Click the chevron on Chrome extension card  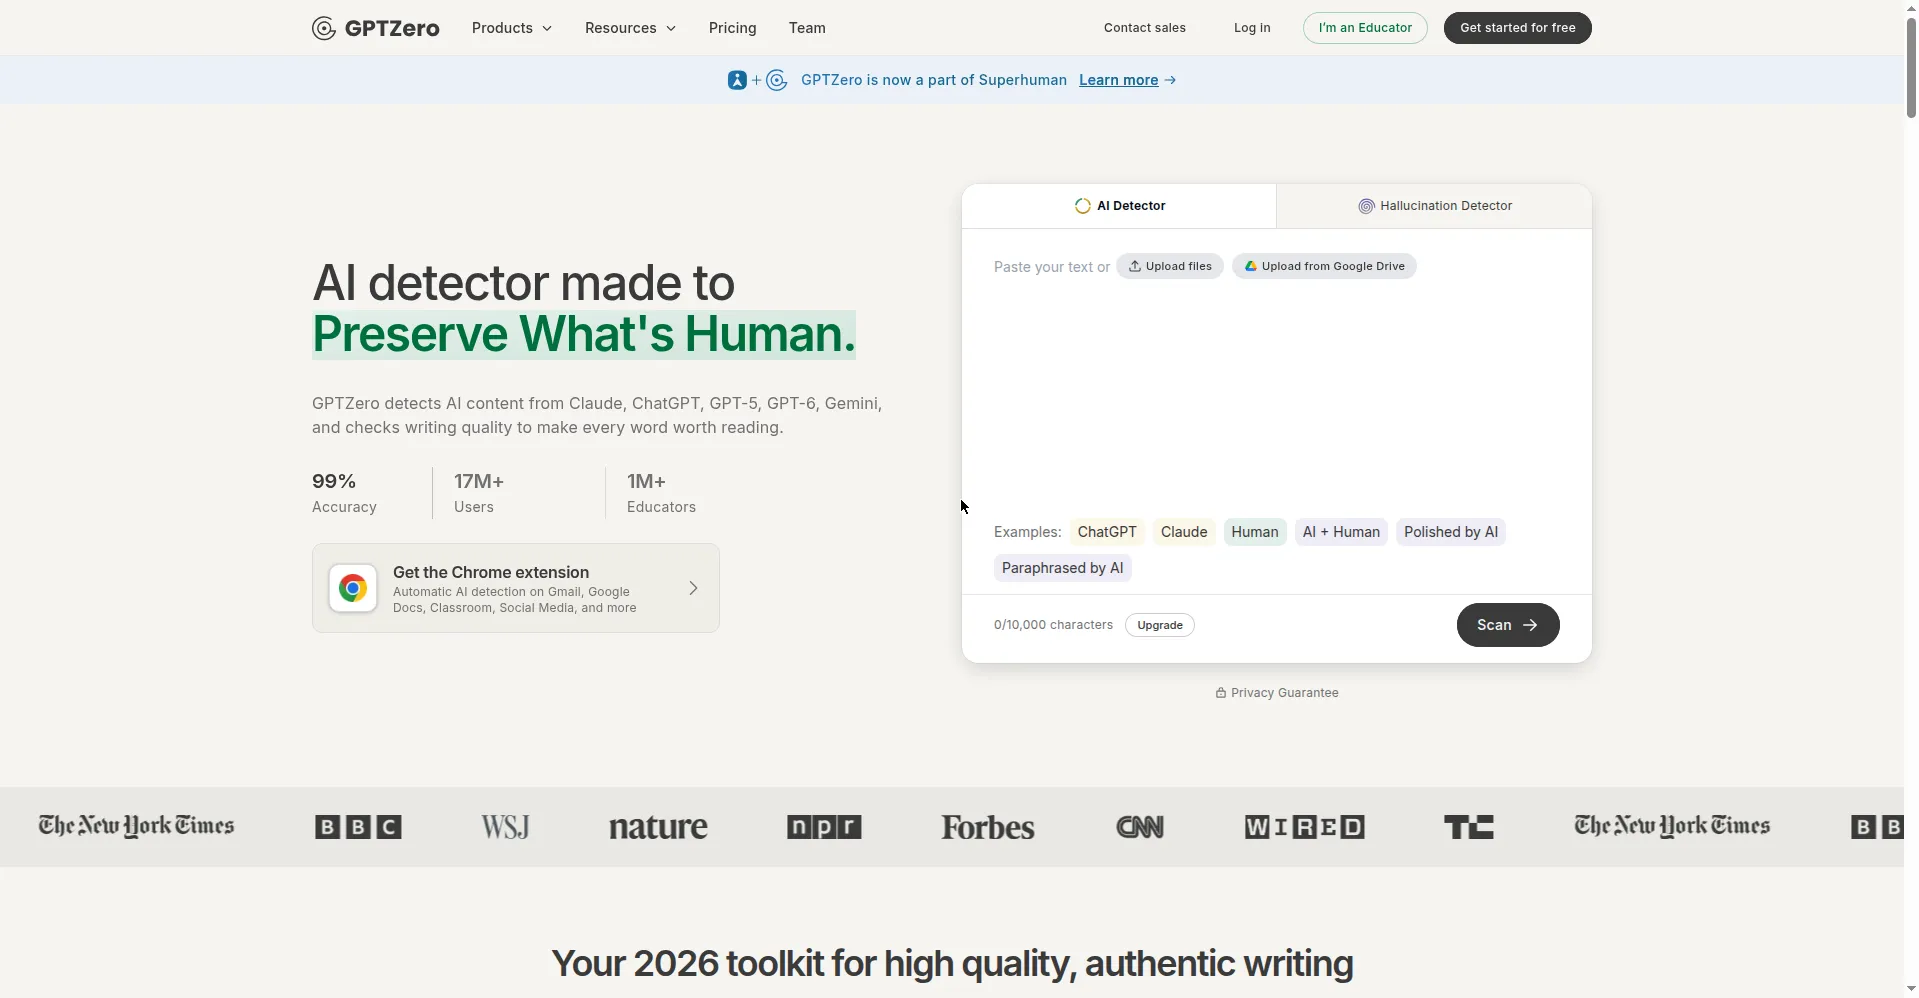(x=693, y=588)
